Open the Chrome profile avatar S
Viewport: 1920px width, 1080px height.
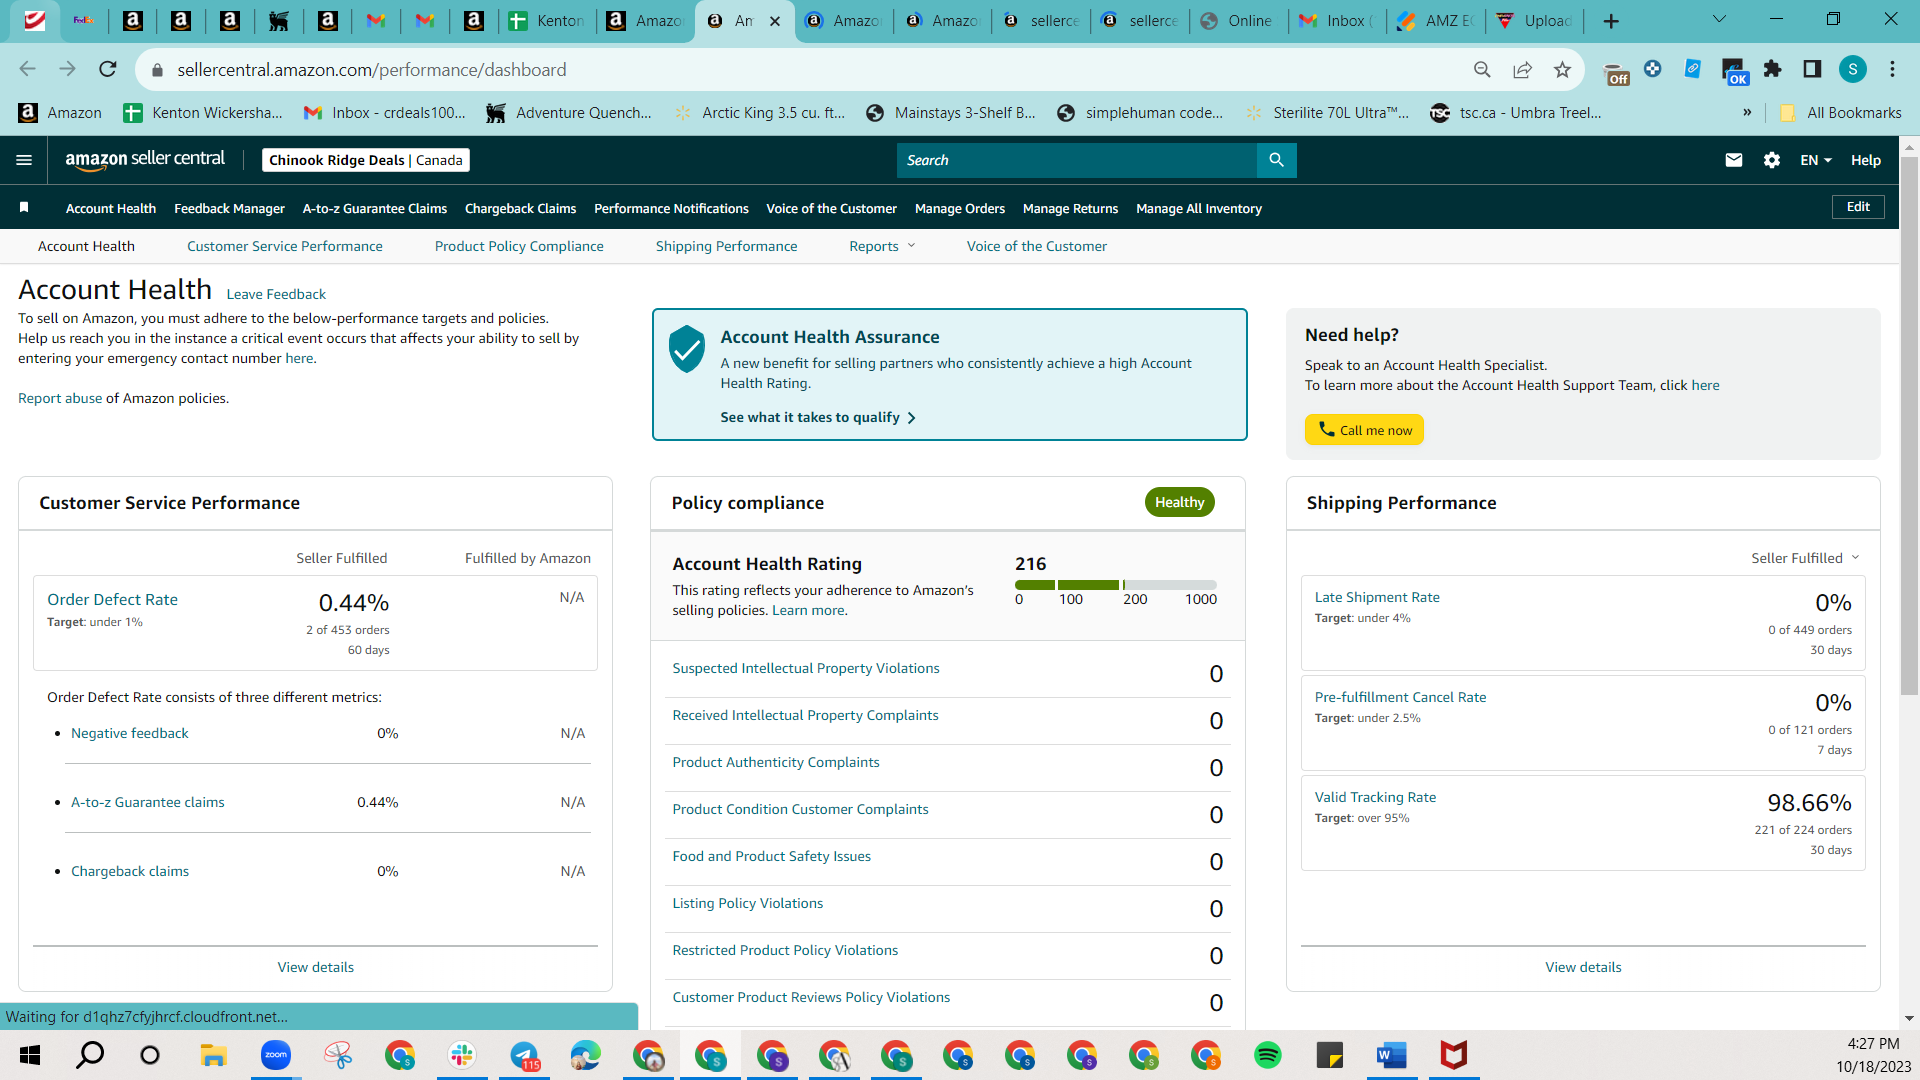coord(1853,69)
